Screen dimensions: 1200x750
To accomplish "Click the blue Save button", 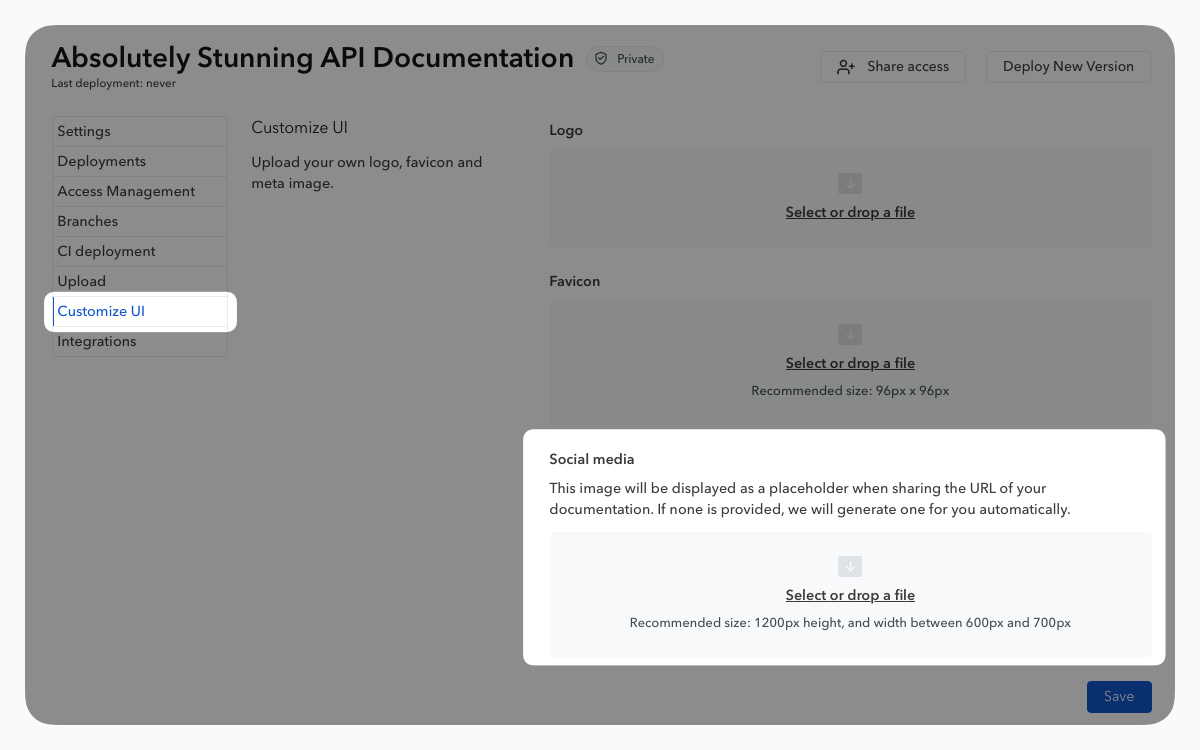I will pos(1119,697).
